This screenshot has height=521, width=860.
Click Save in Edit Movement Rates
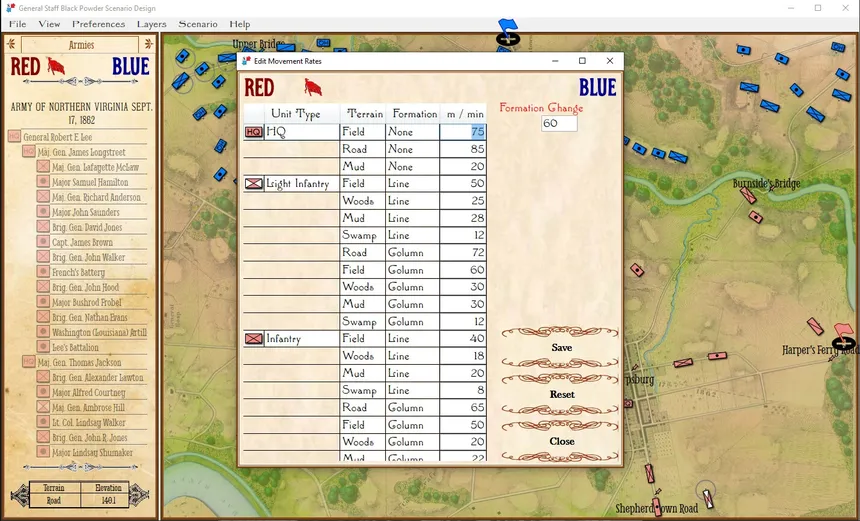tap(562, 347)
